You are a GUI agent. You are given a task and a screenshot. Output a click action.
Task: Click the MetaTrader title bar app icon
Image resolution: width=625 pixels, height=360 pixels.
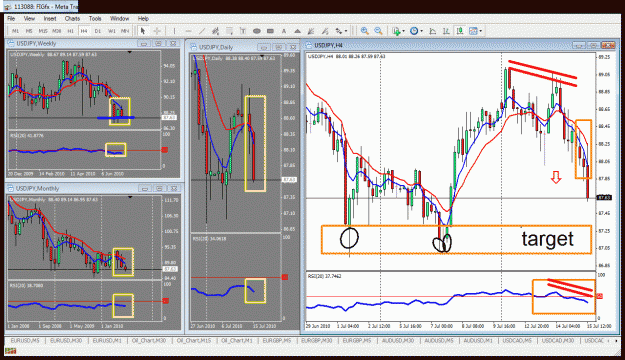click(6, 6)
